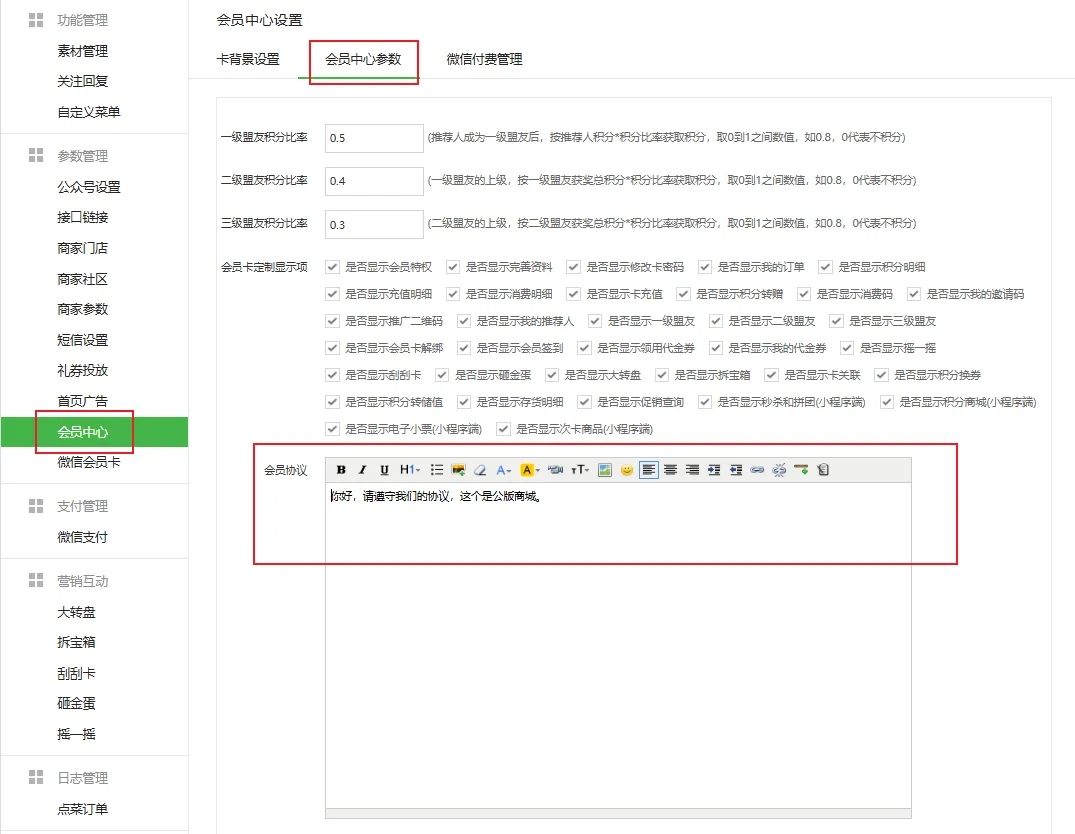
Task: Open the yellow text highlight color picker
Action: tap(530, 470)
